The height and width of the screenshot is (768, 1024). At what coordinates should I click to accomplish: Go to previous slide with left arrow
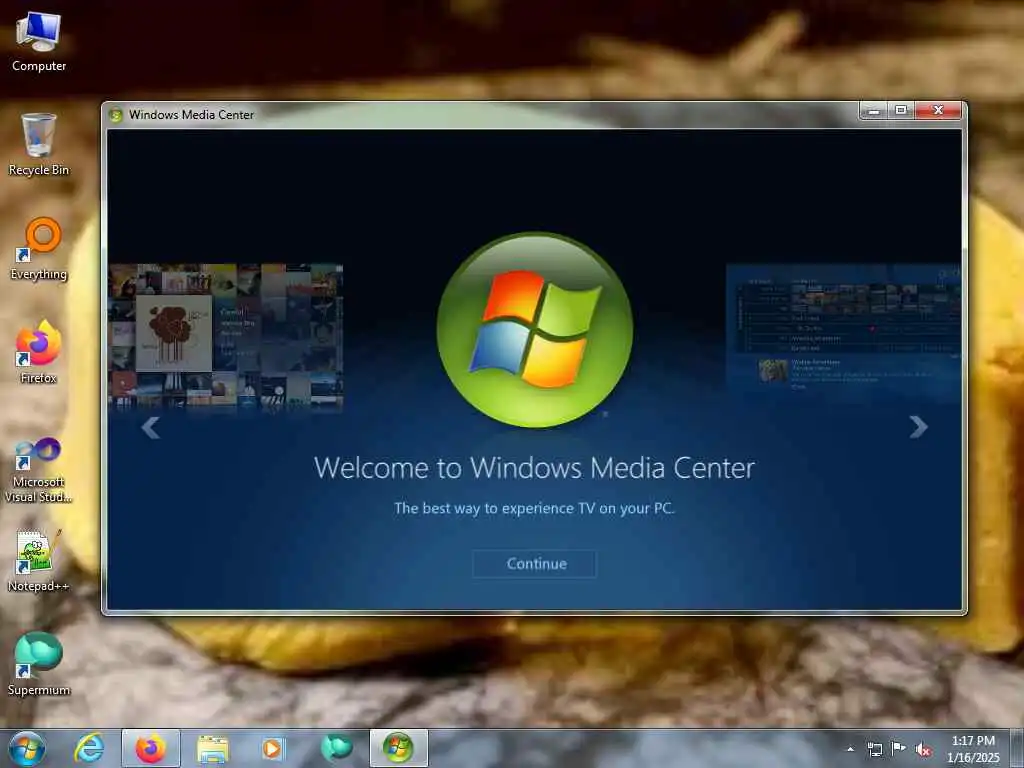pyautogui.click(x=151, y=428)
